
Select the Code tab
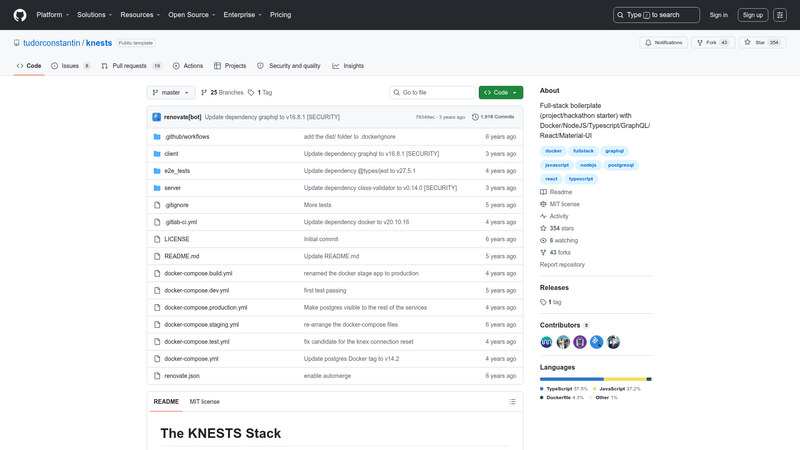coord(29,66)
